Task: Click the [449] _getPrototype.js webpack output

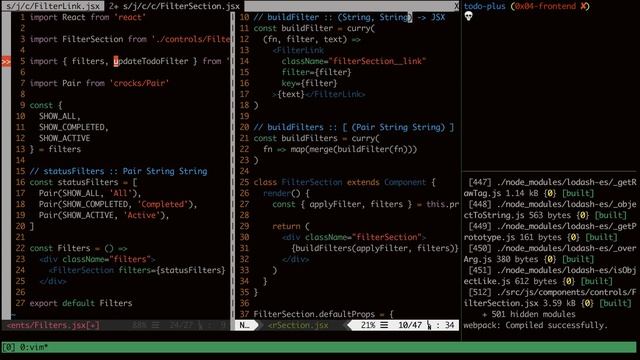Action: [x=550, y=232]
